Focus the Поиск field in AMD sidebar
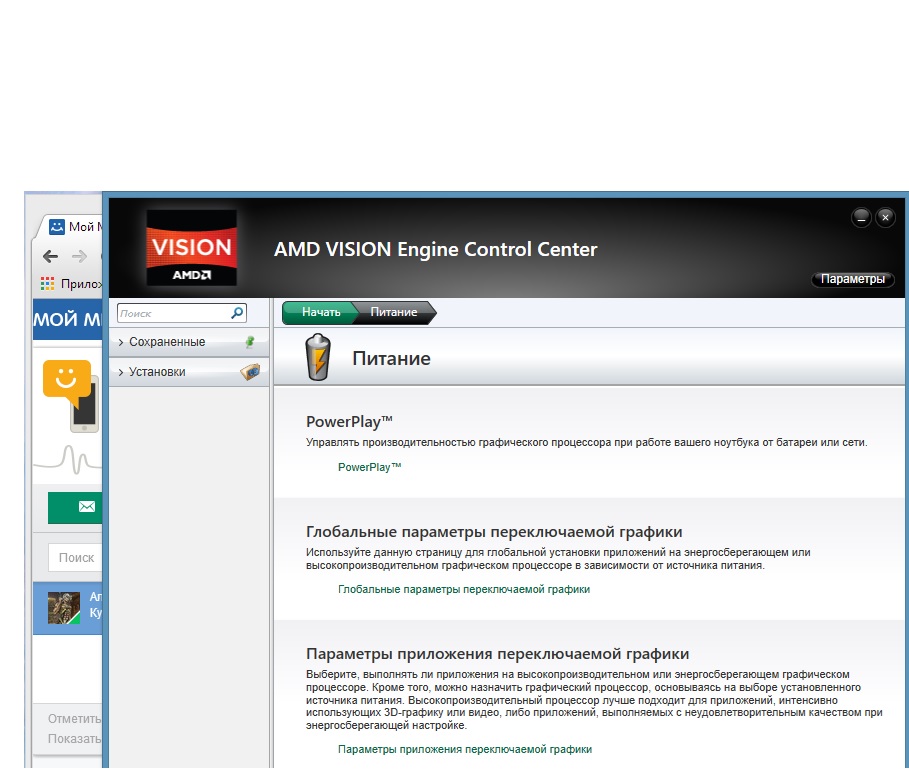This screenshot has height=769, width=909. pyautogui.click(x=181, y=313)
